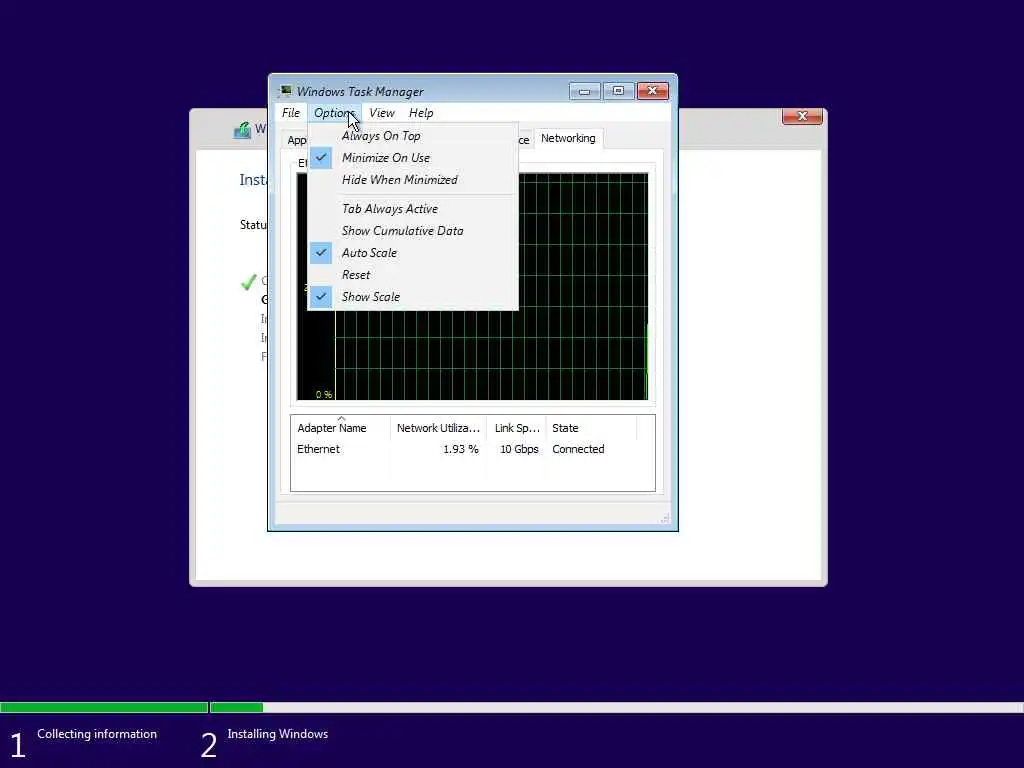Close the Windows Setup window behind
Viewport: 1024px width, 768px height.
(x=802, y=116)
